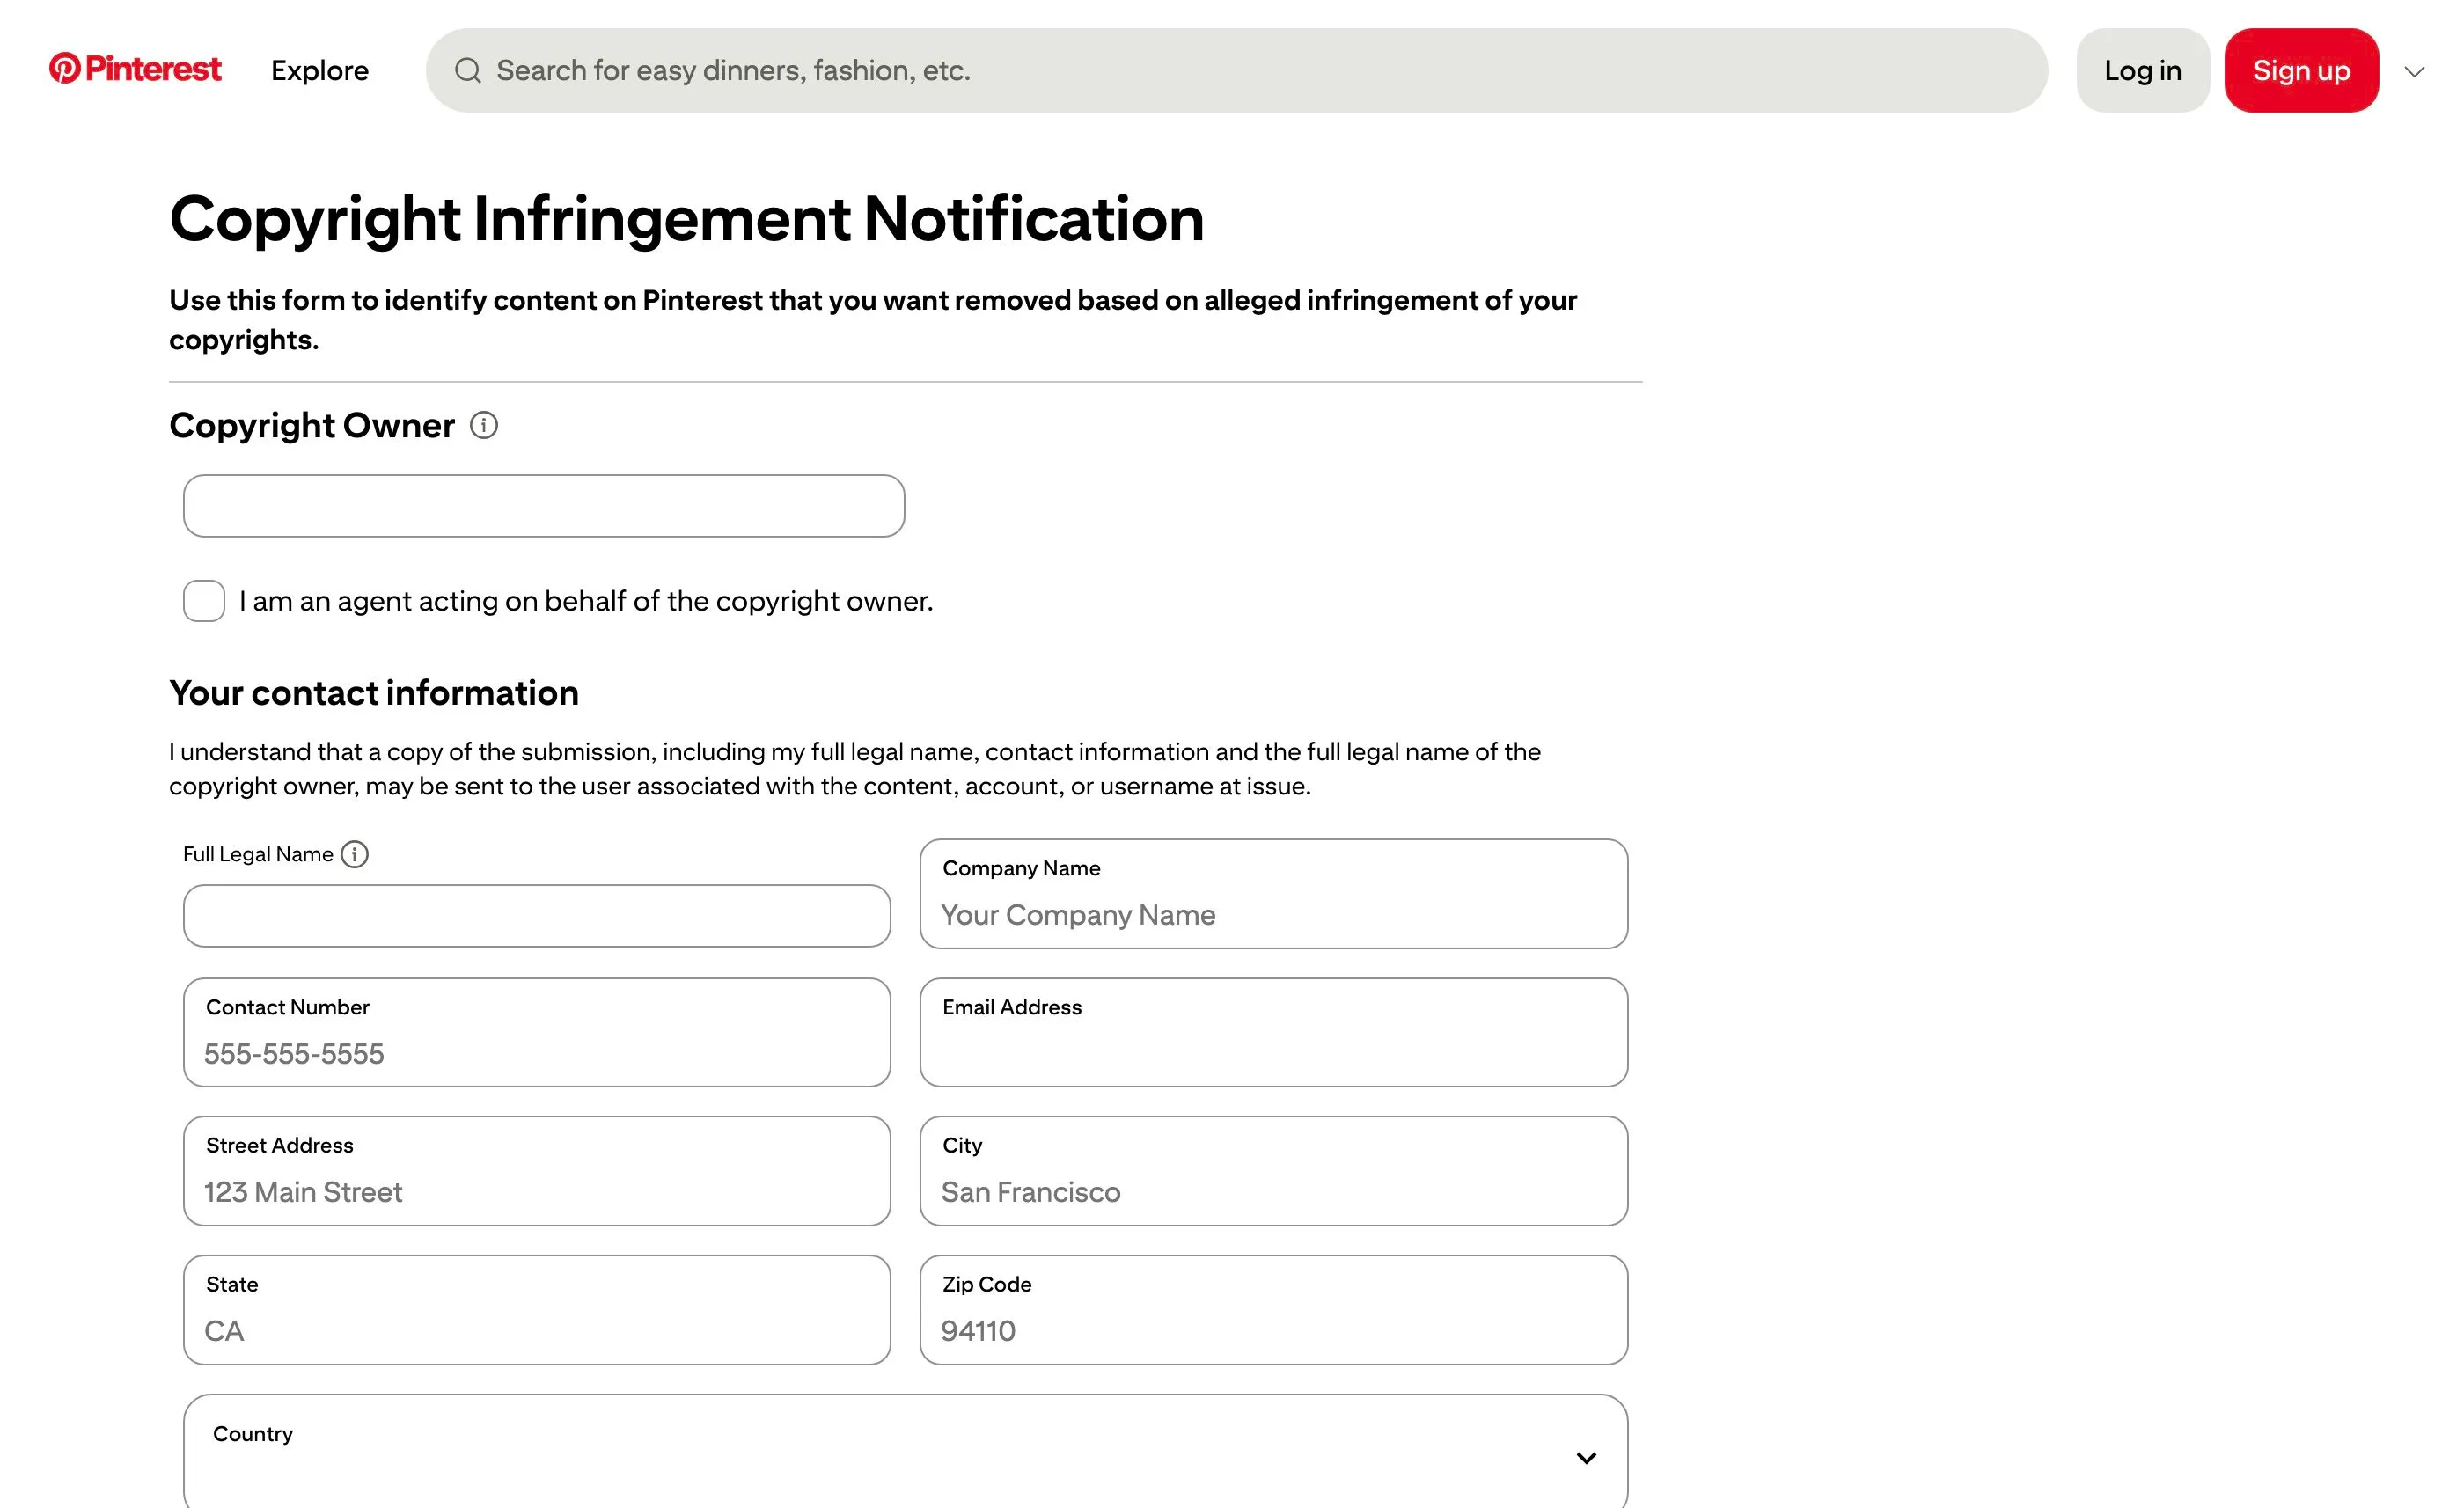Click the Log in button
The image size is (2464, 1508).
coord(2143,70)
